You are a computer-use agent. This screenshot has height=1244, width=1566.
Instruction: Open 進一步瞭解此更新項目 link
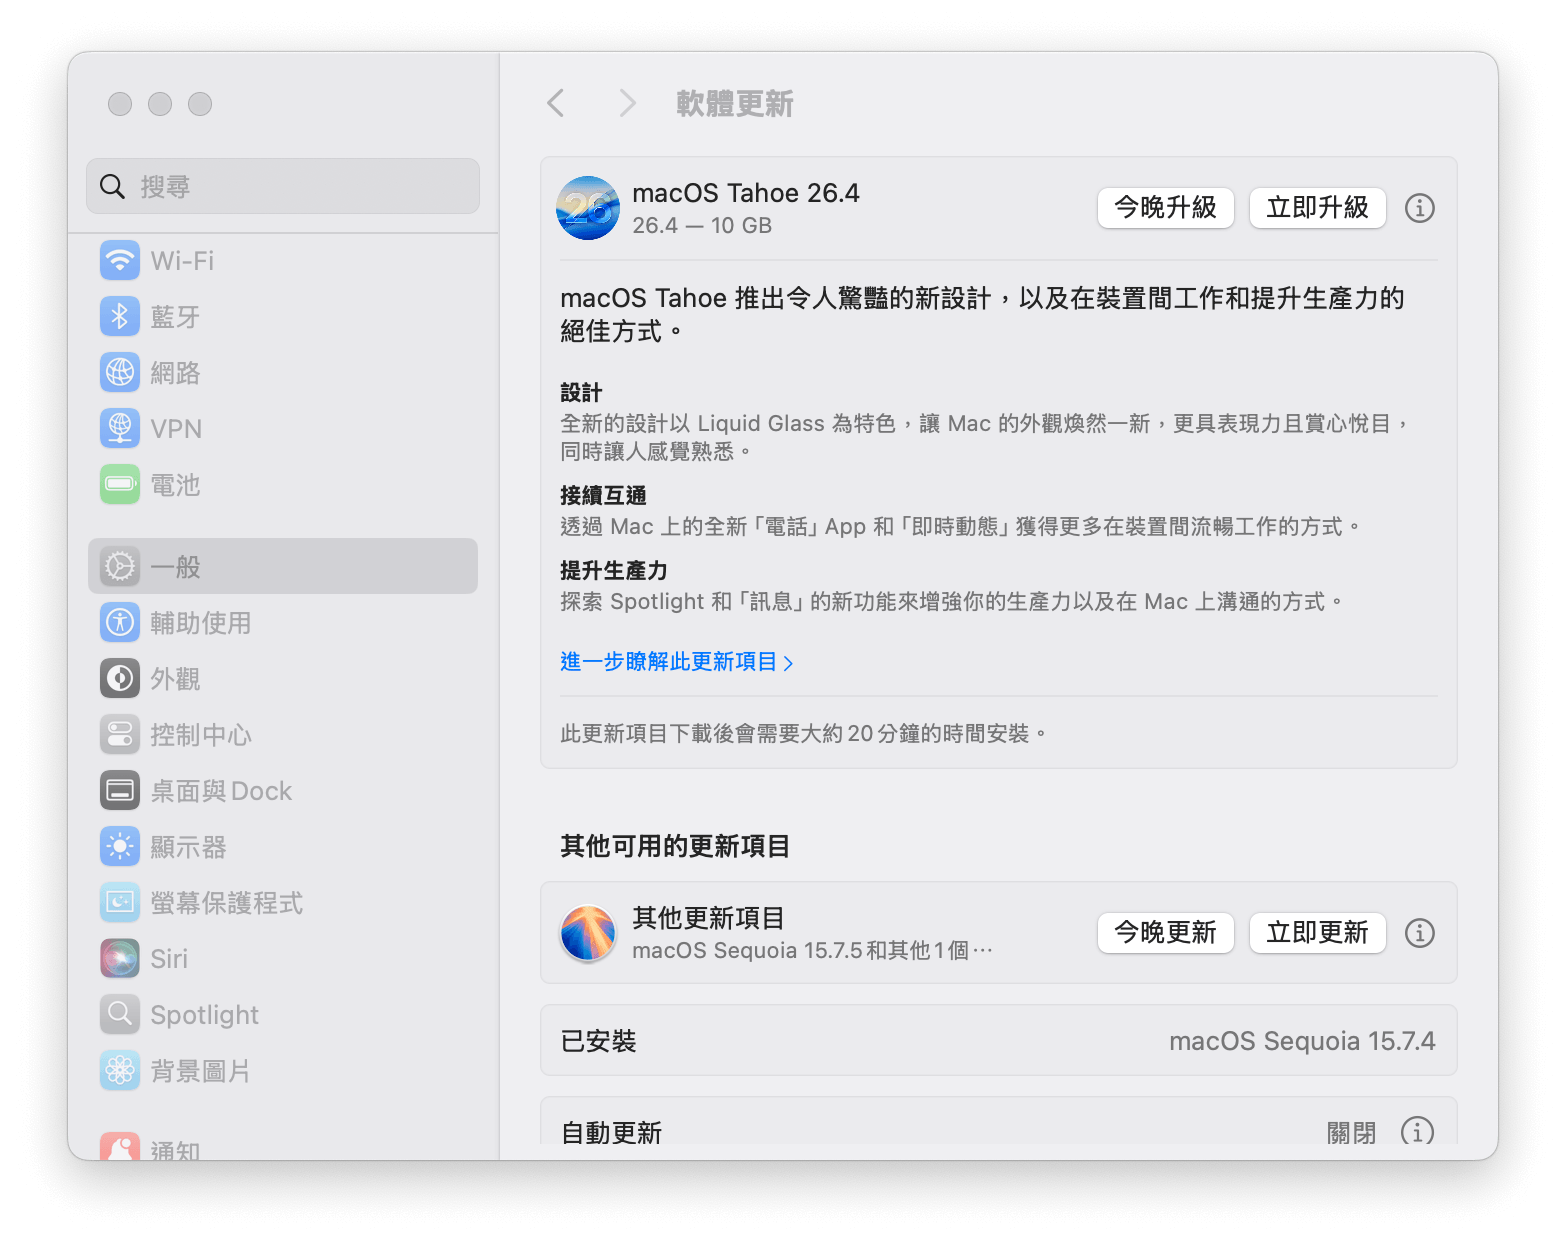point(677,662)
